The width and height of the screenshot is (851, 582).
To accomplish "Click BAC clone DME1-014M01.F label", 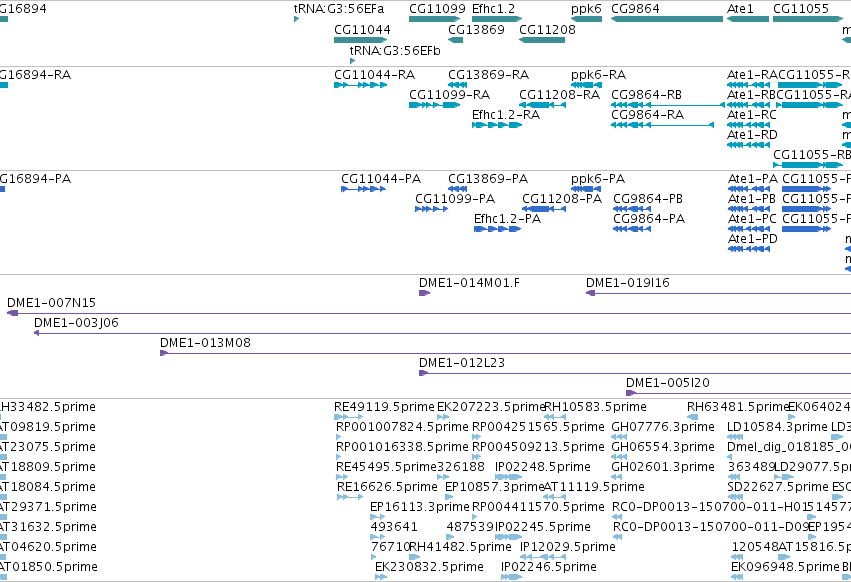I will [x=469, y=283].
